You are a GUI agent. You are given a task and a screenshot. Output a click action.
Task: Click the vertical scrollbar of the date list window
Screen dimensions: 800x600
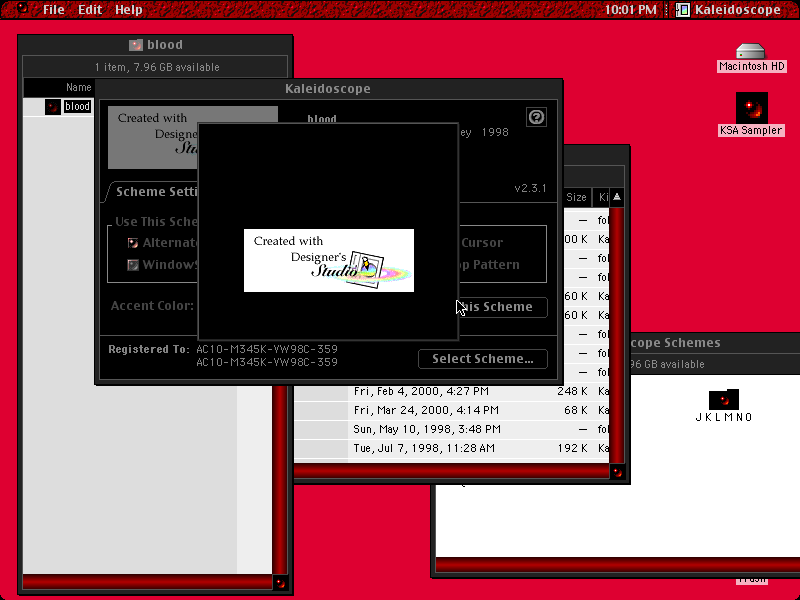pyautogui.click(x=617, y=335)
